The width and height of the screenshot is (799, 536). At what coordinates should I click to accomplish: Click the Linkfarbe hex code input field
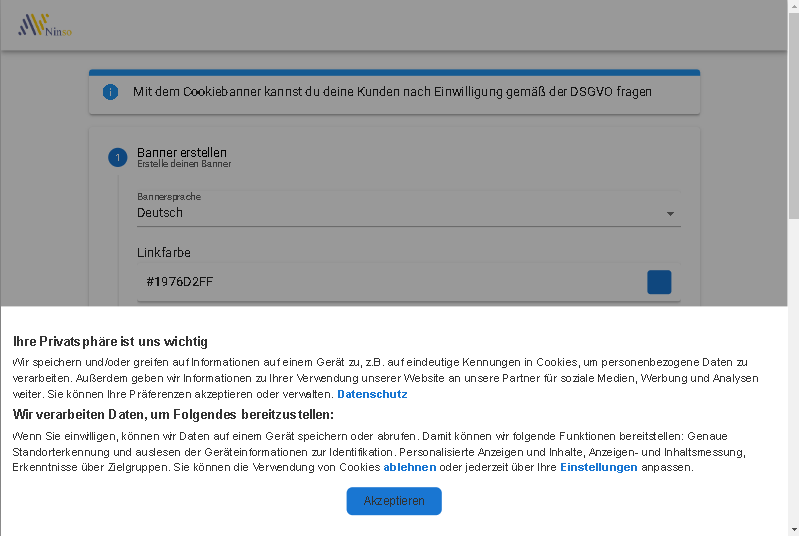coord(390,282)
